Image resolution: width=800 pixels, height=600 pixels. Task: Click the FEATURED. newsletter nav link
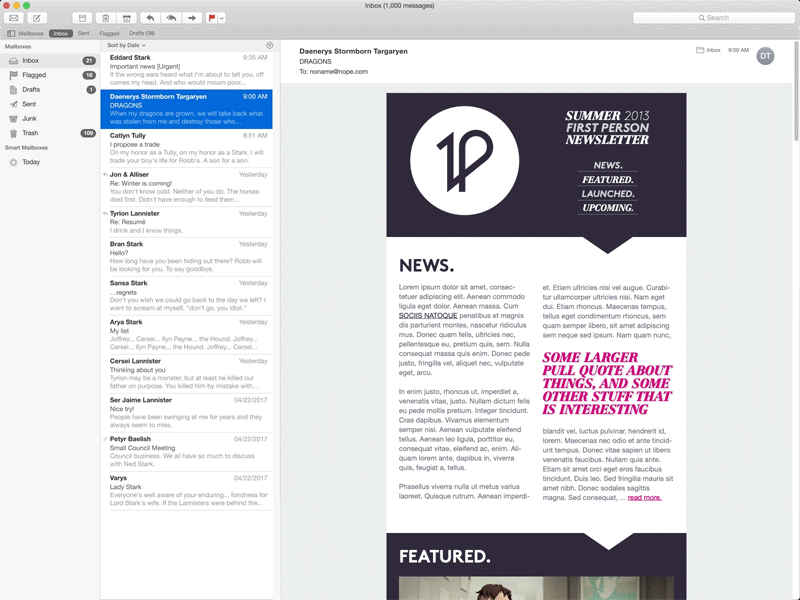pos(608,180)
